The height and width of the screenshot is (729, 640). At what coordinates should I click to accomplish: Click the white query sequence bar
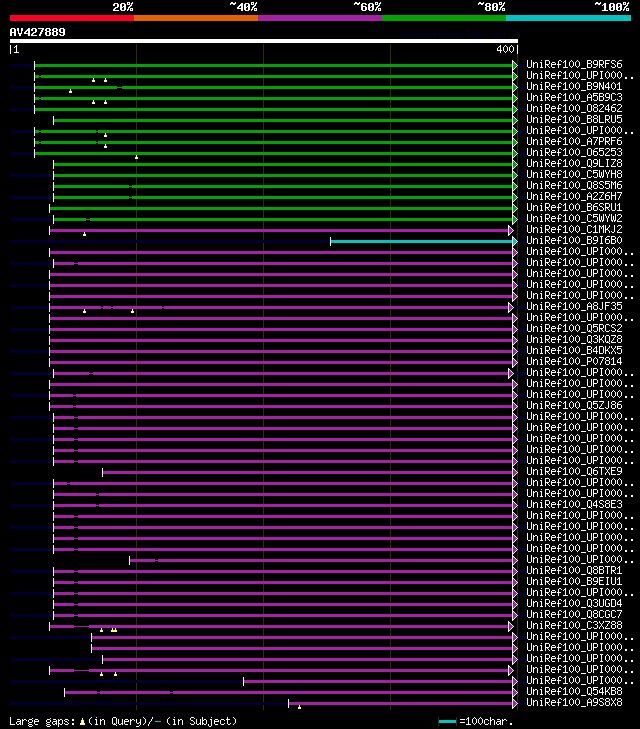click(264, 41)
